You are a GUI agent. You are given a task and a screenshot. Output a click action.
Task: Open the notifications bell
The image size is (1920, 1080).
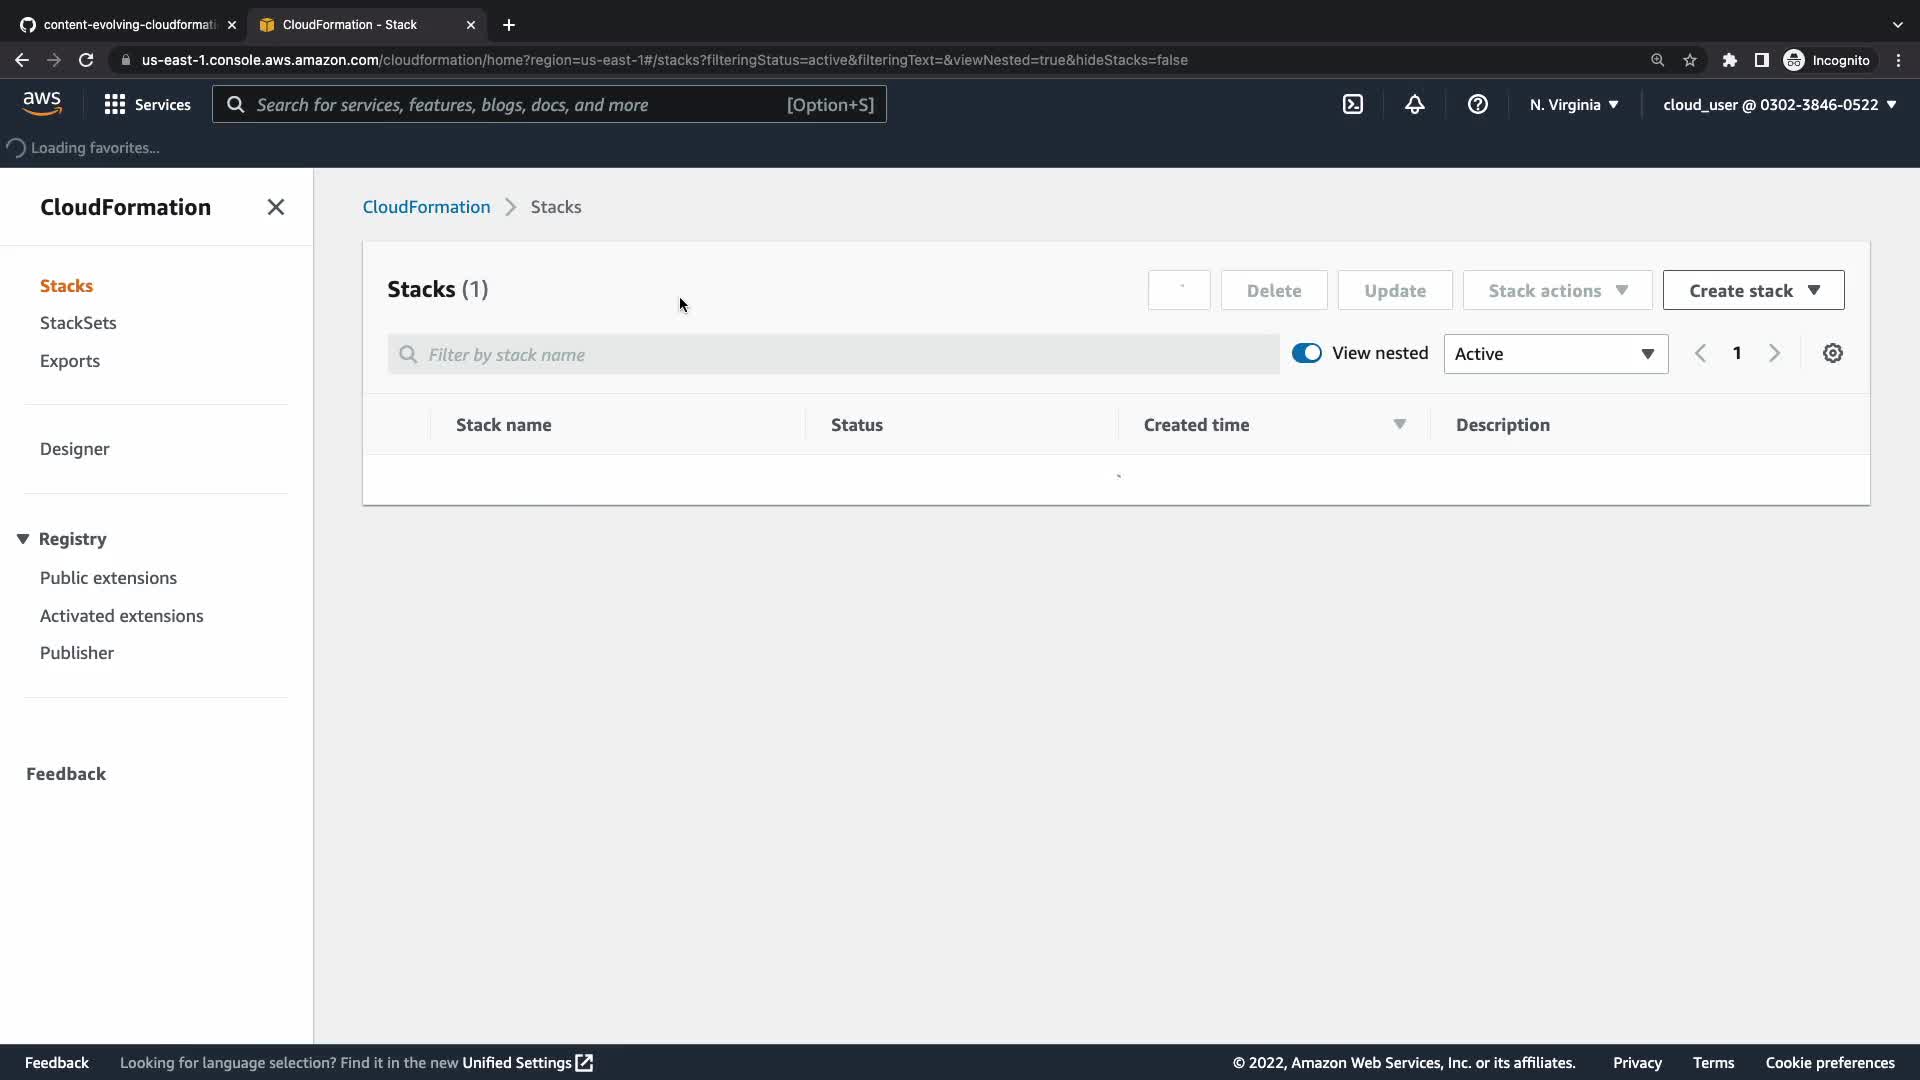[1414, 104]
